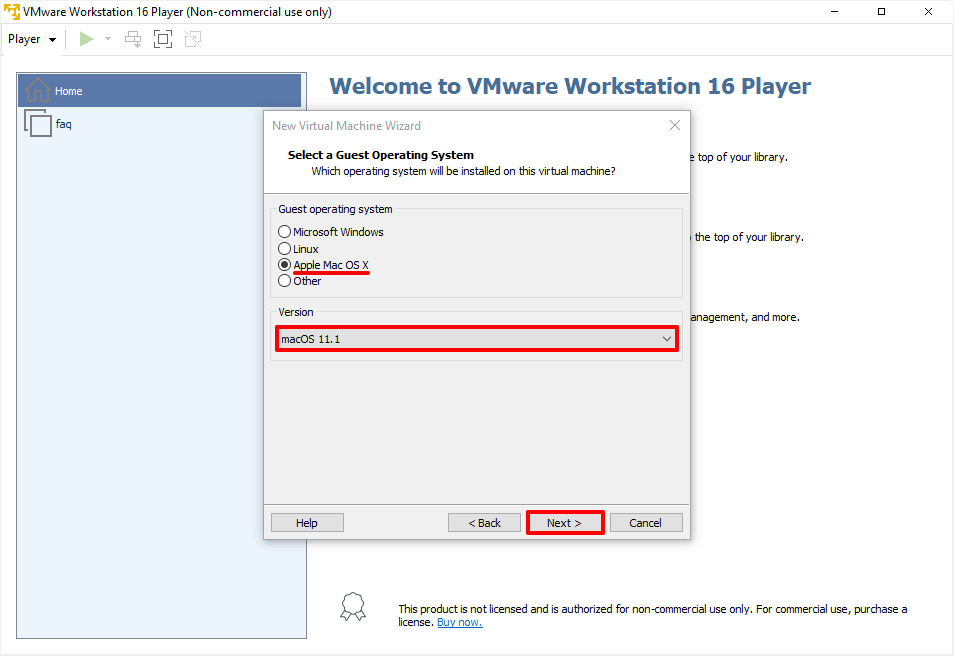Select Apple Mac OS X radio button
Viewport: 954px width, 656px height.
[x=285, y=265]
